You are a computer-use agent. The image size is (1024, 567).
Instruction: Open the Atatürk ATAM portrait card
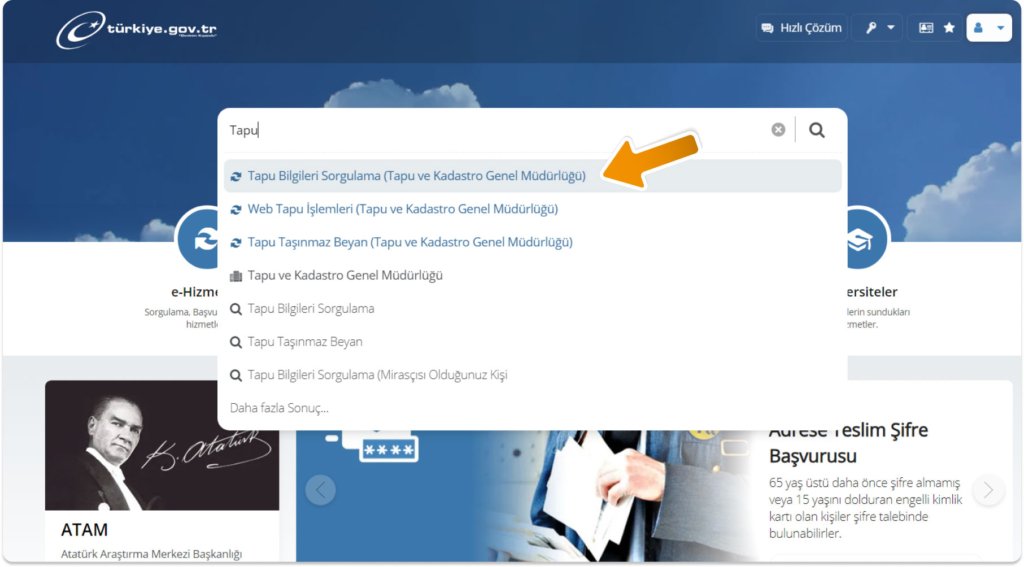162,446
